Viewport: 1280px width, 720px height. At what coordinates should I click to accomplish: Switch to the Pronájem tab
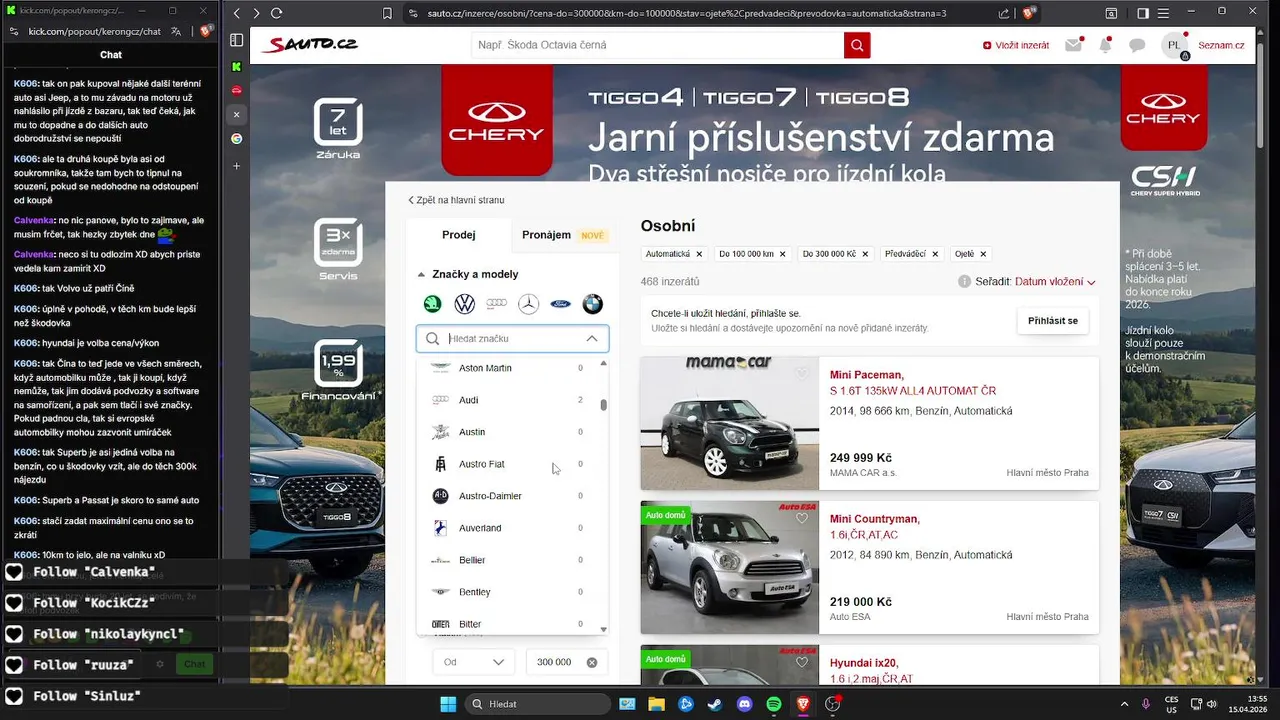pos(563,235)
